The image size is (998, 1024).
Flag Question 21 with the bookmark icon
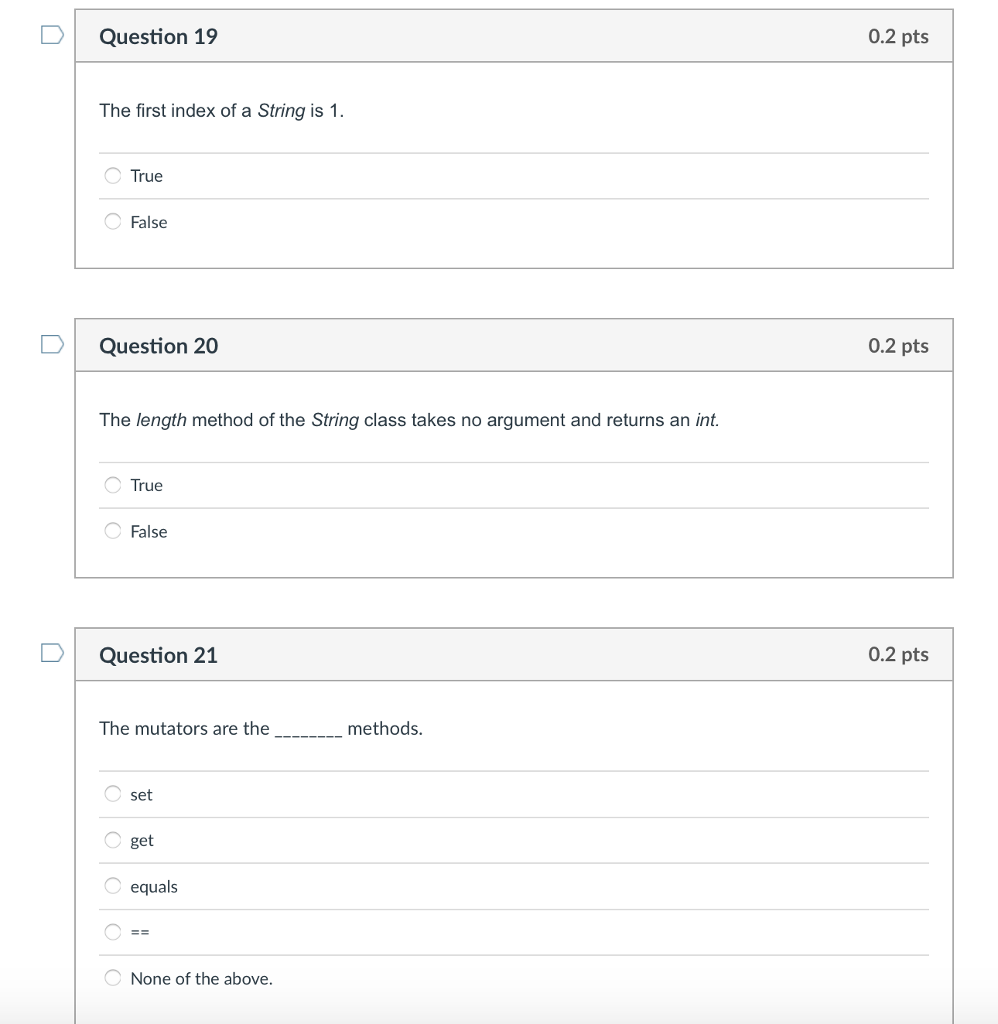(x=52, y=654)
